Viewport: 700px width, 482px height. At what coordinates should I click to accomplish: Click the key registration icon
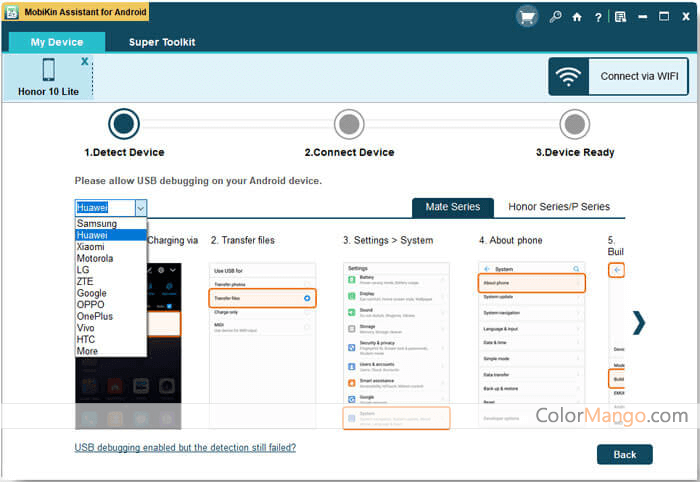point(555,17)
